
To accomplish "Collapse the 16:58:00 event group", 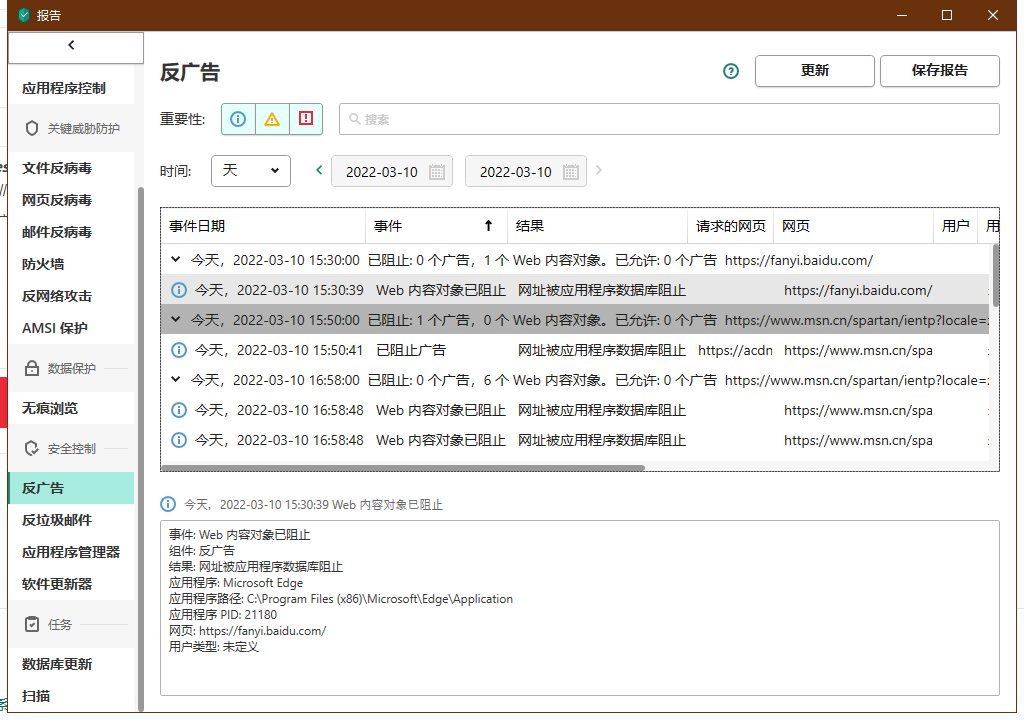I will (x=176, y=380).
